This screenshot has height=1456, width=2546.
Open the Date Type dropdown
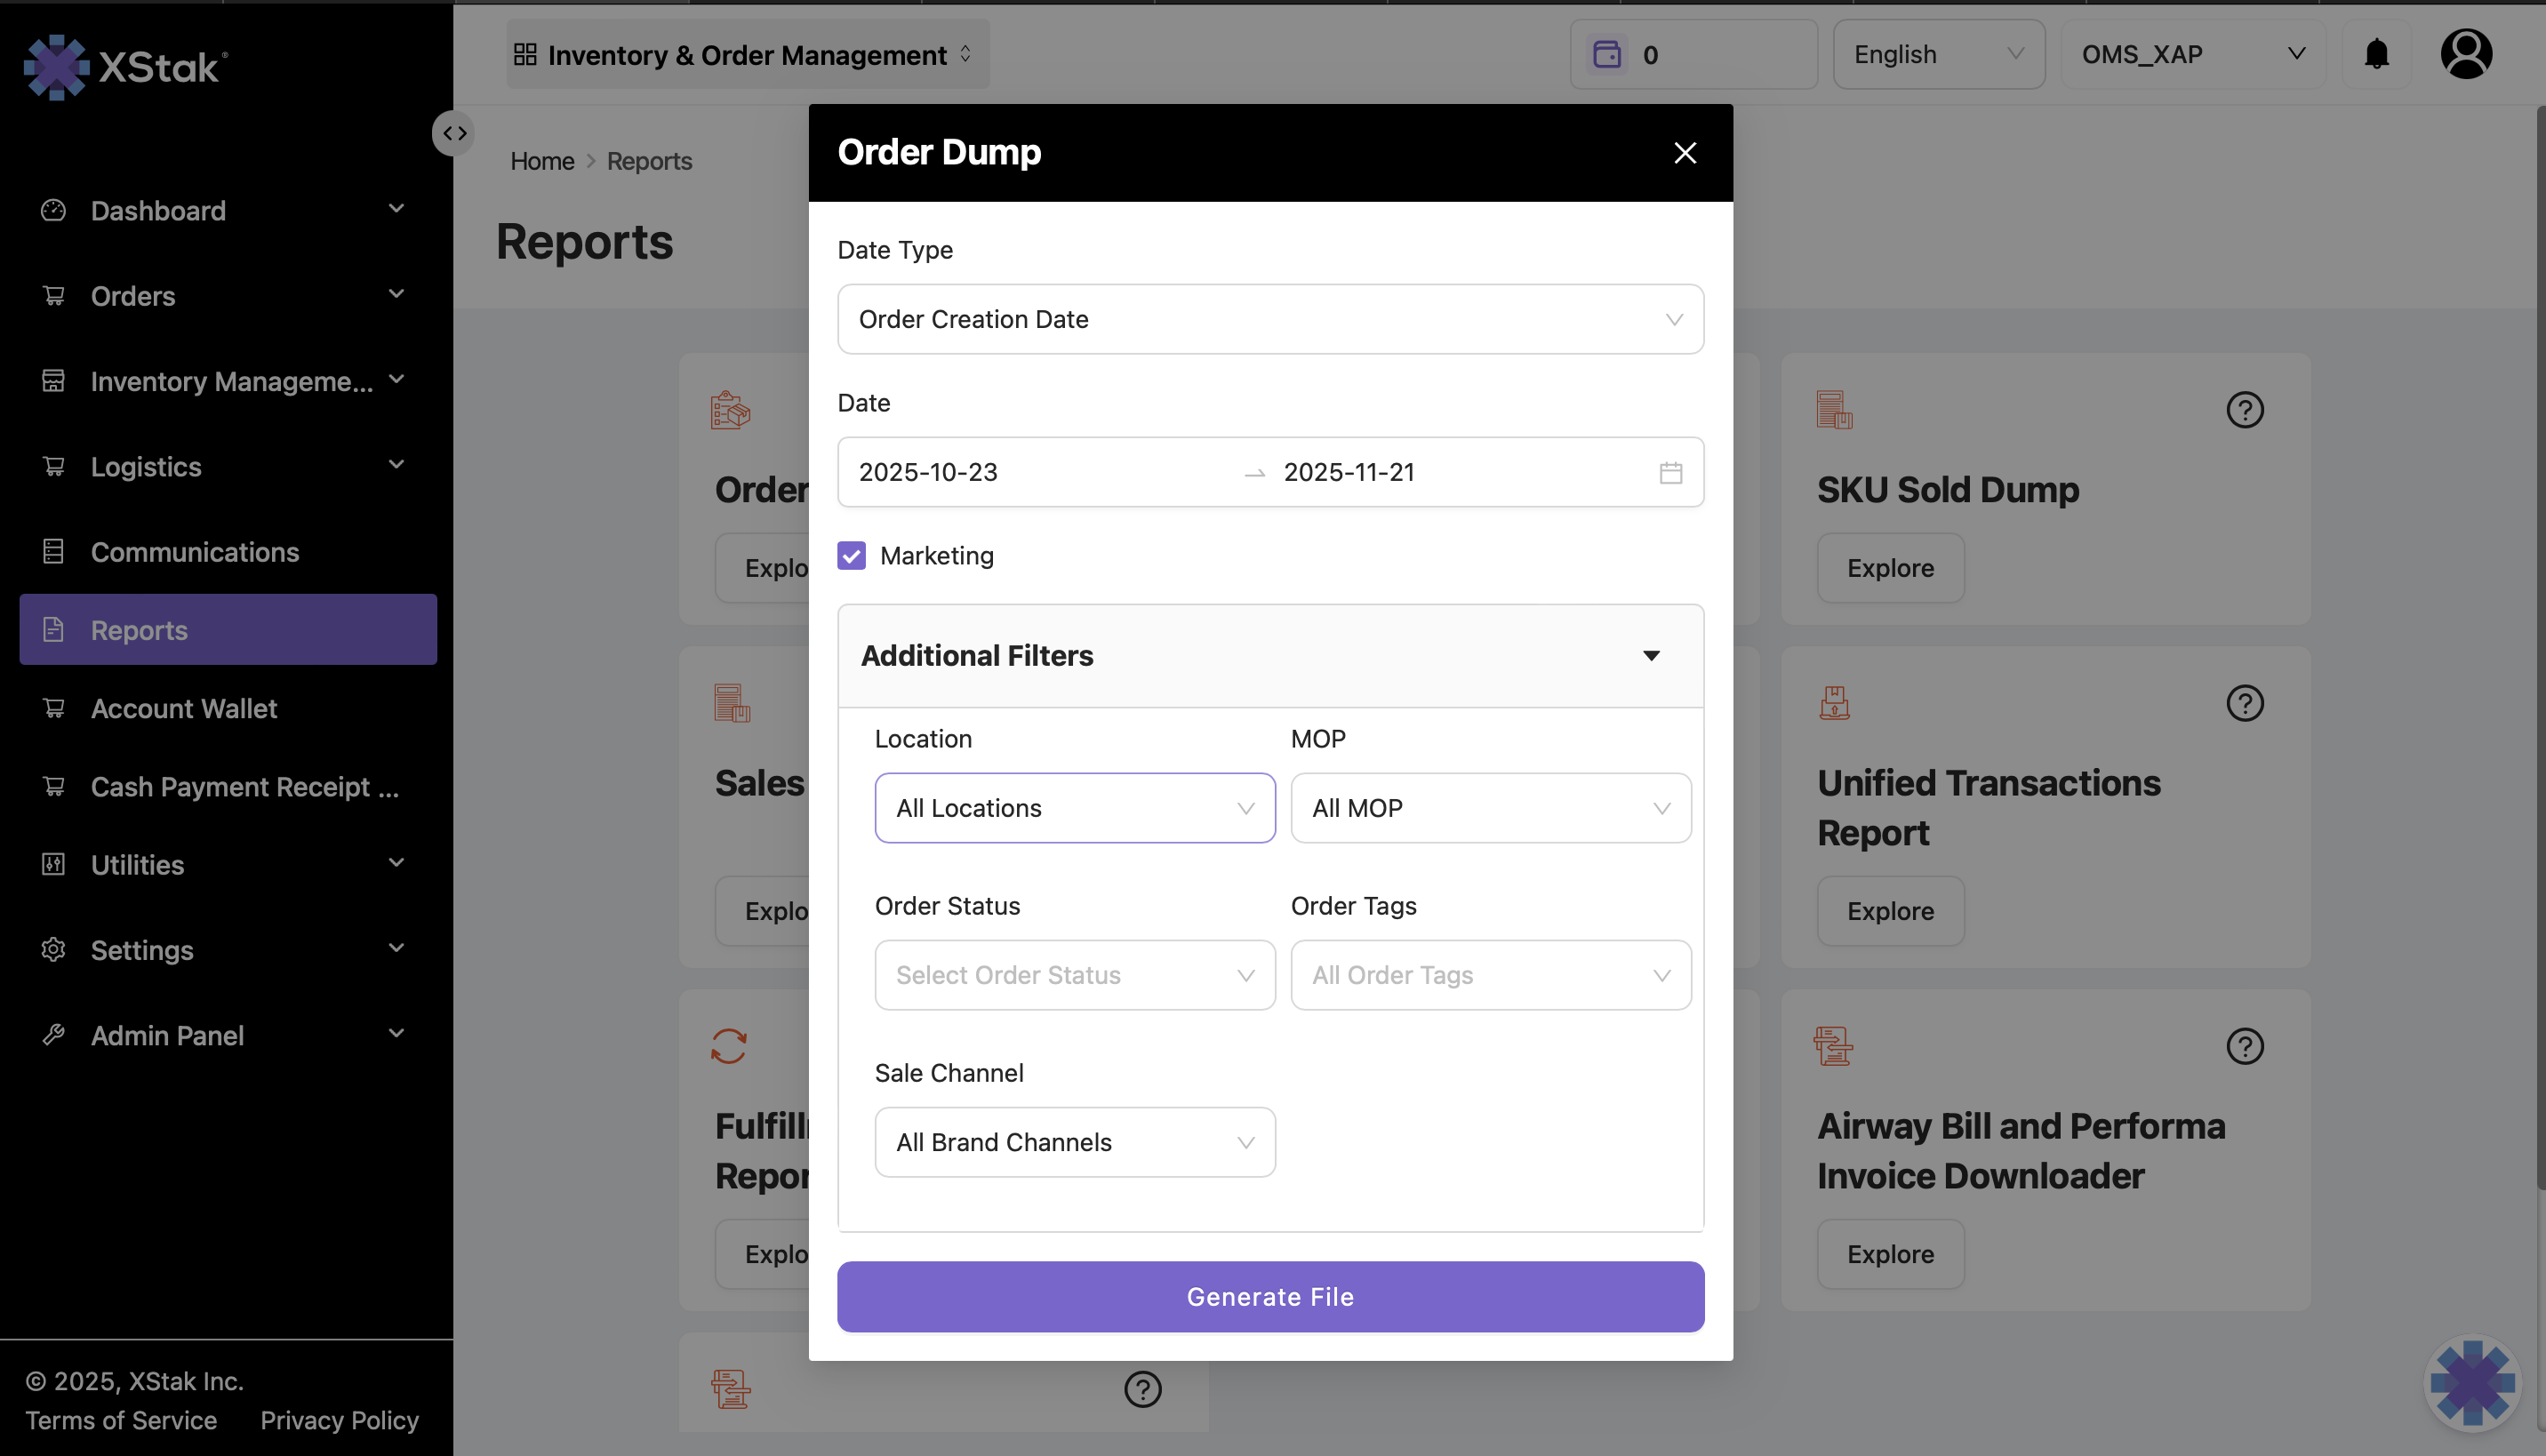pos(1270,319)
